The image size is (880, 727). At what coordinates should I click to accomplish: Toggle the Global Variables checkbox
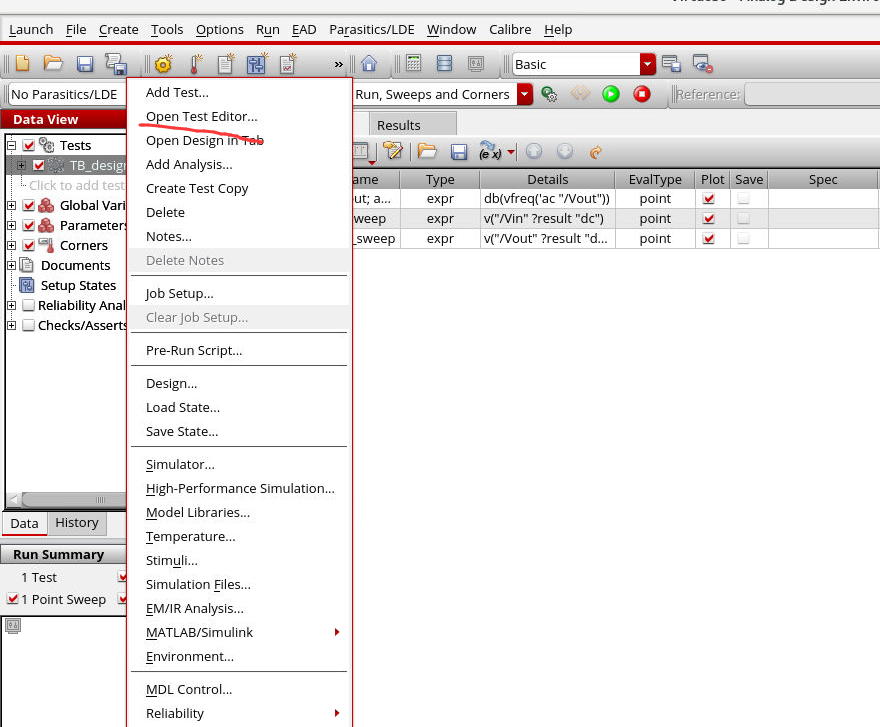(x=29, y=205)
